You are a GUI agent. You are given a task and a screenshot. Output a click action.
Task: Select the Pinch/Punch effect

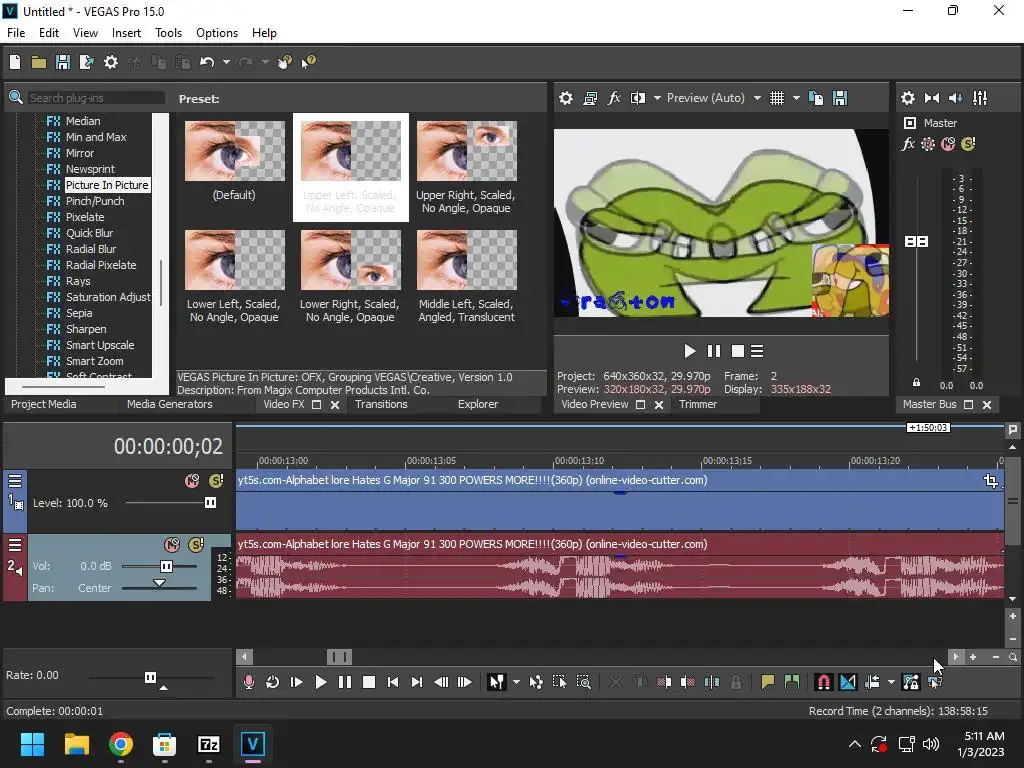95,201
